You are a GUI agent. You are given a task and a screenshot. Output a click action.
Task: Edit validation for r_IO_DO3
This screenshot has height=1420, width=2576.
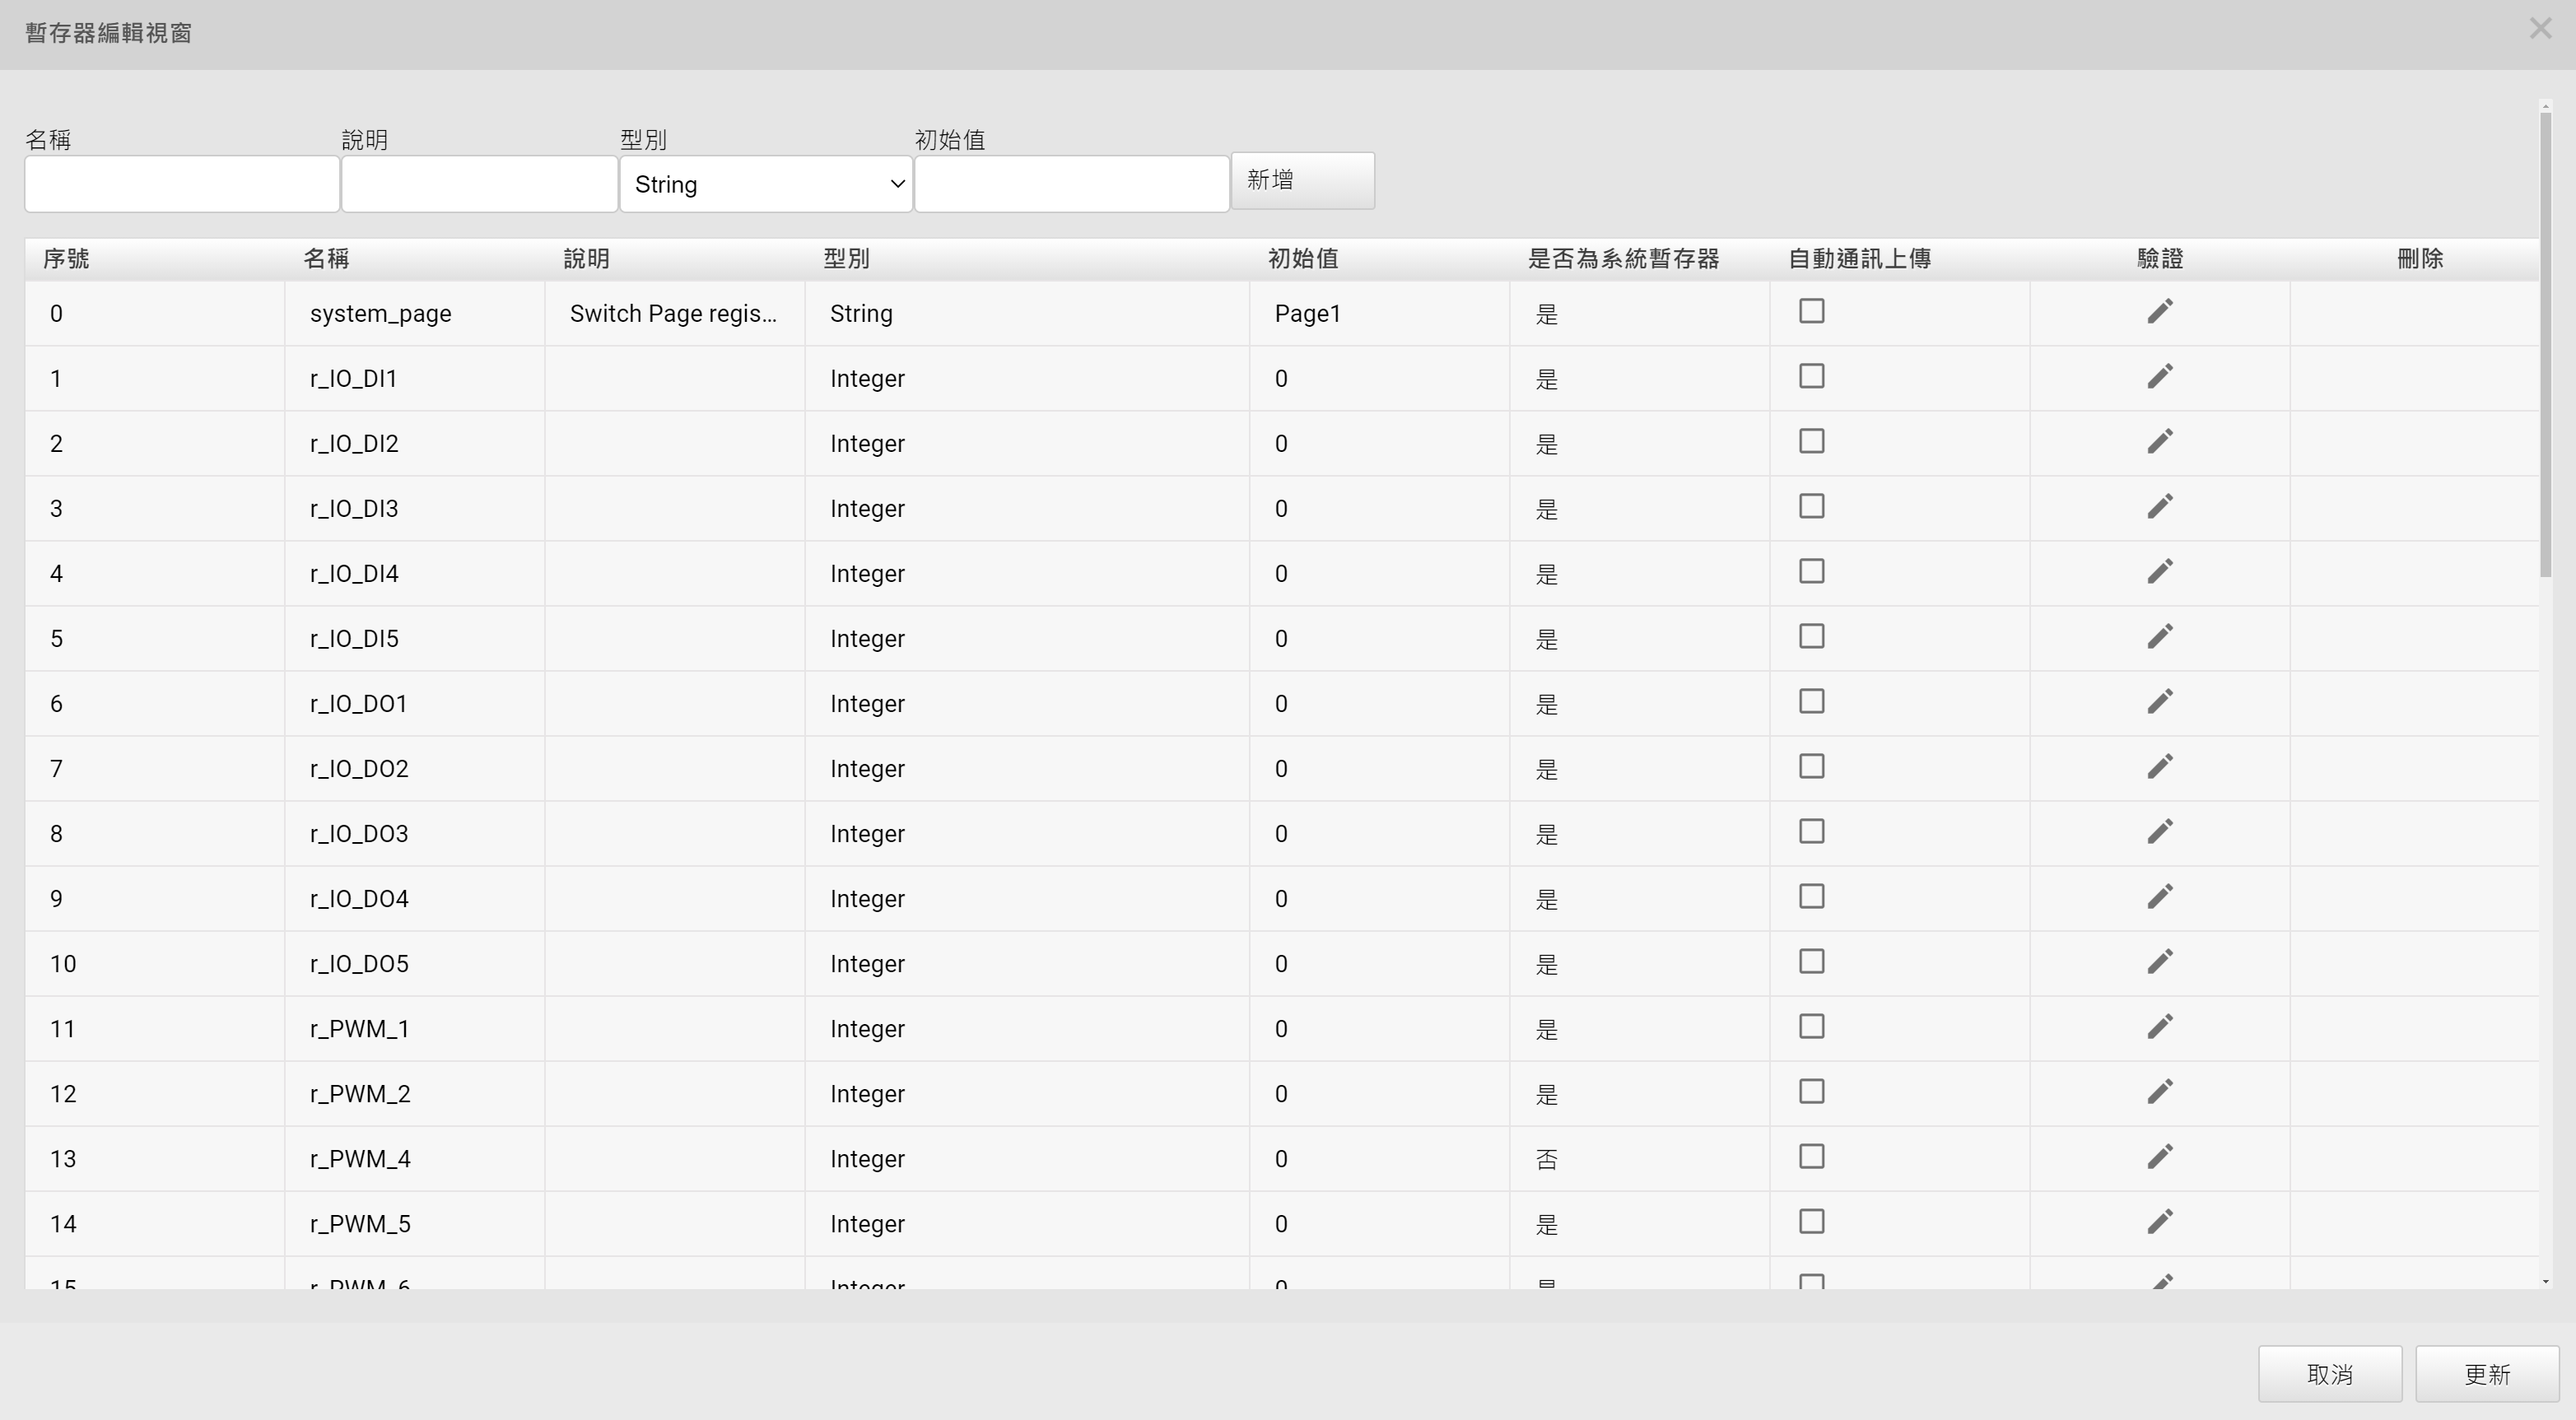coord(2160,832)
